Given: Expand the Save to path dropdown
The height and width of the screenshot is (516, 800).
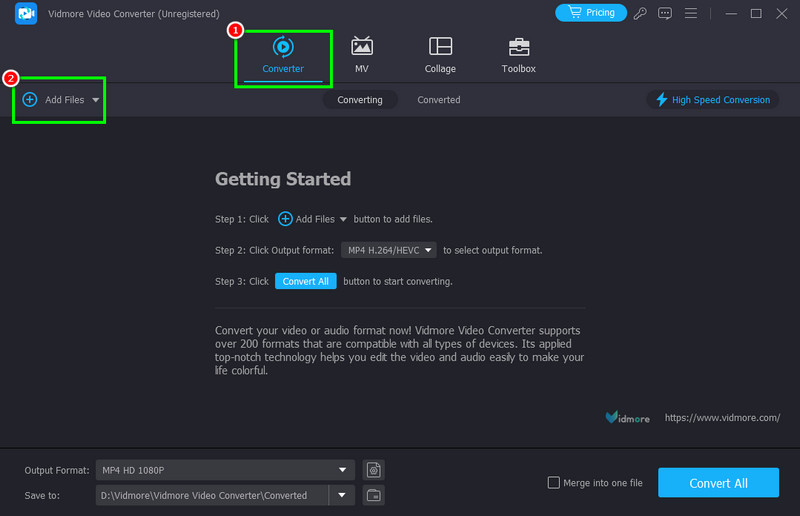Looking at the screenshot, I should [x=343, y=495].
